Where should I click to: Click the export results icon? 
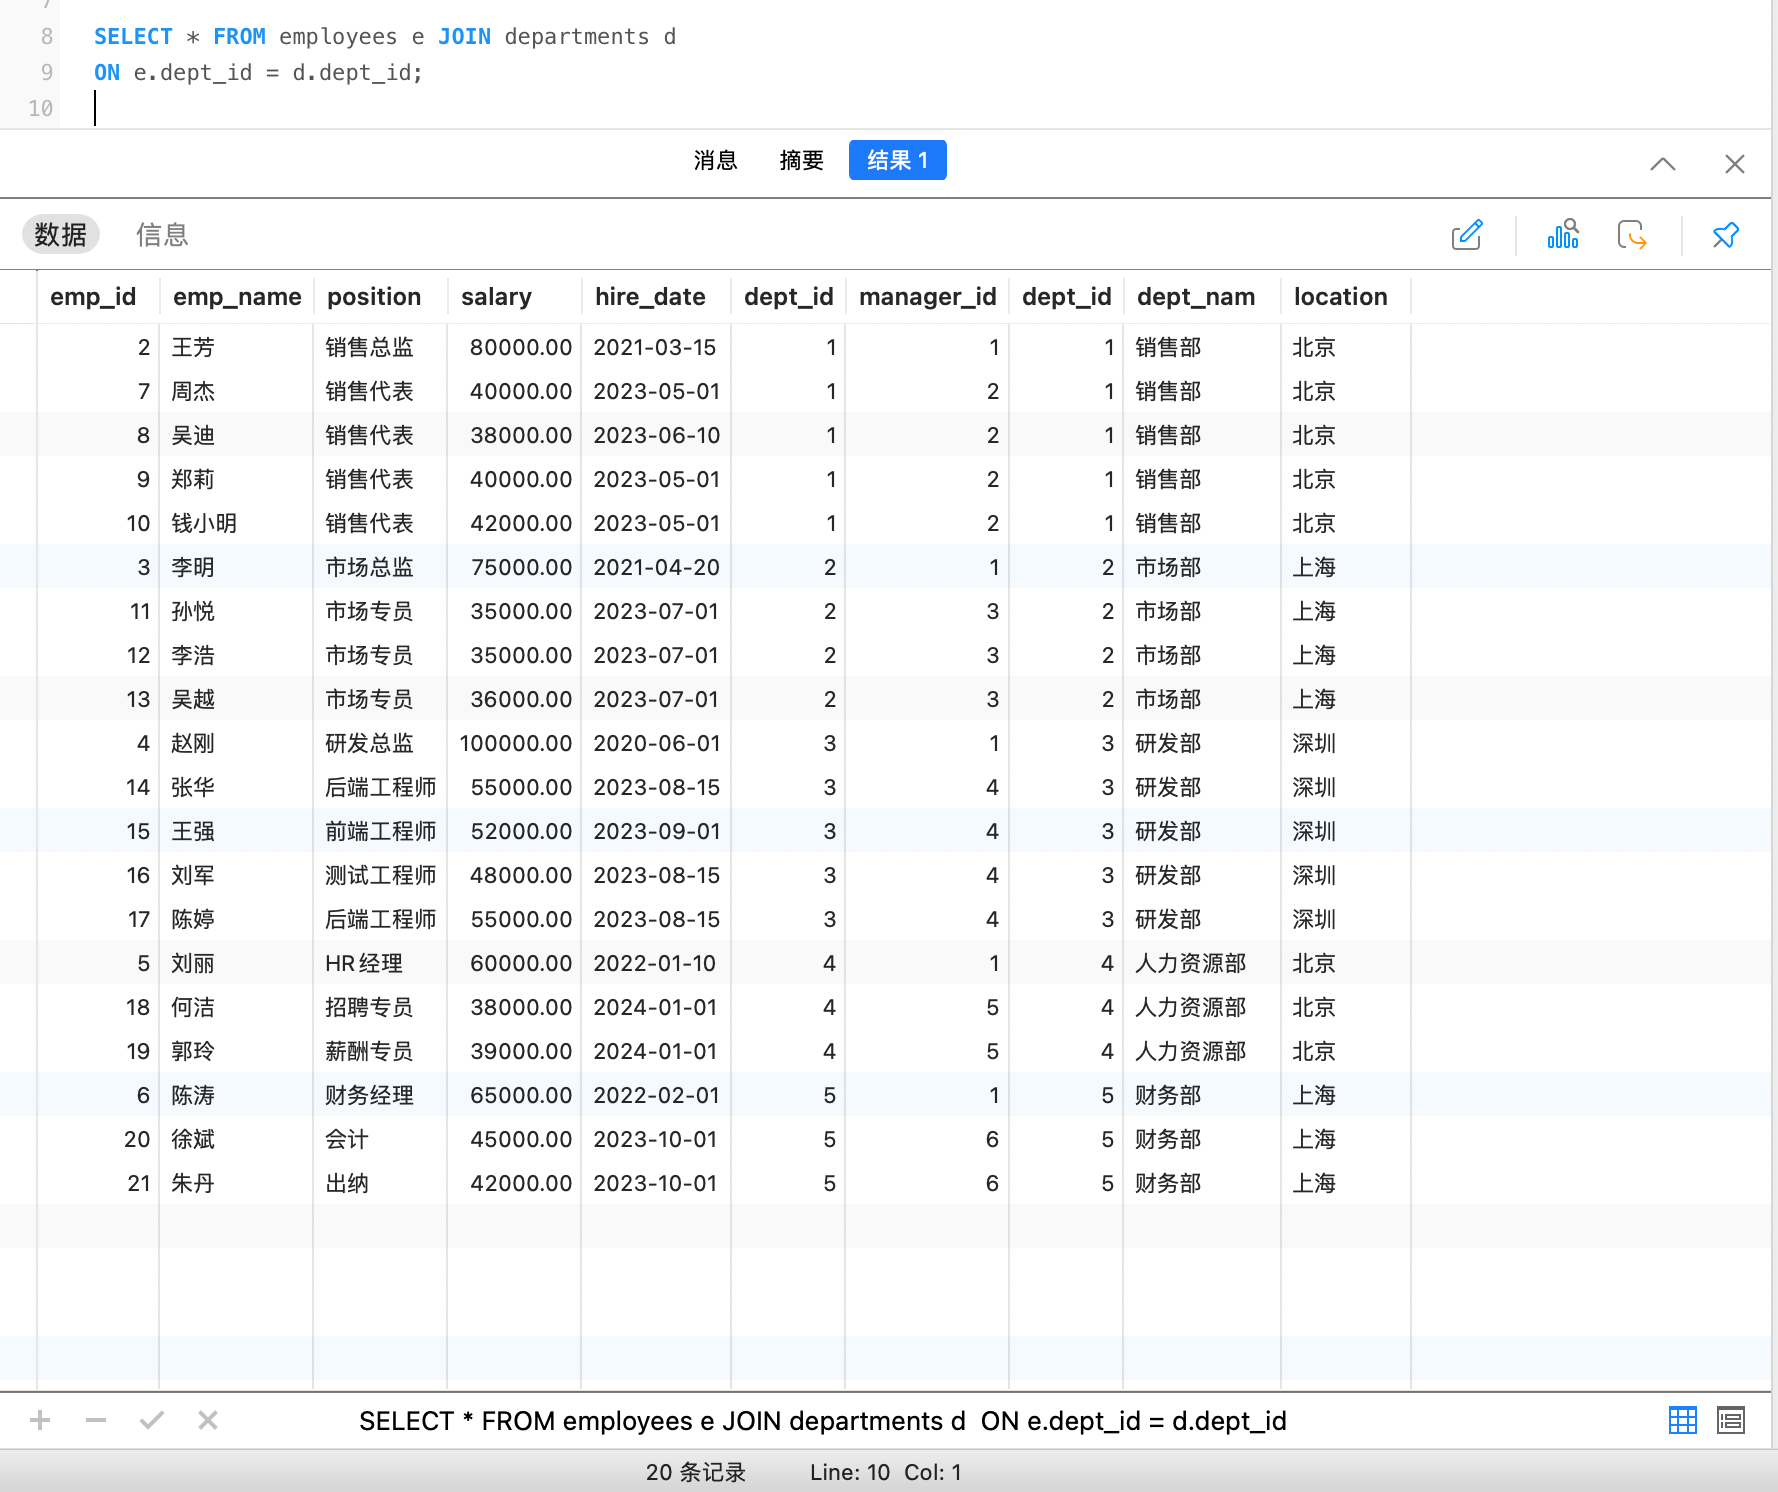[1632, 235]
